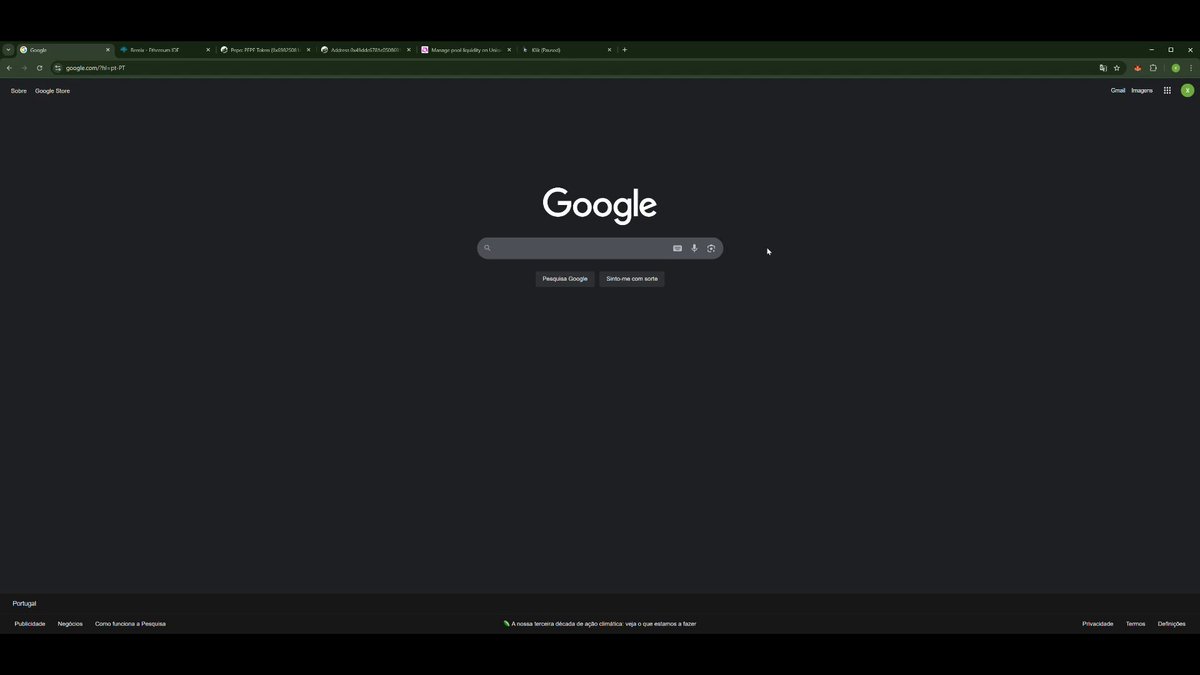This screenshot has height=675, width=1200.
Task: Open the Chrome profile avatar in toolbar
Action: tap(1176, 68)
